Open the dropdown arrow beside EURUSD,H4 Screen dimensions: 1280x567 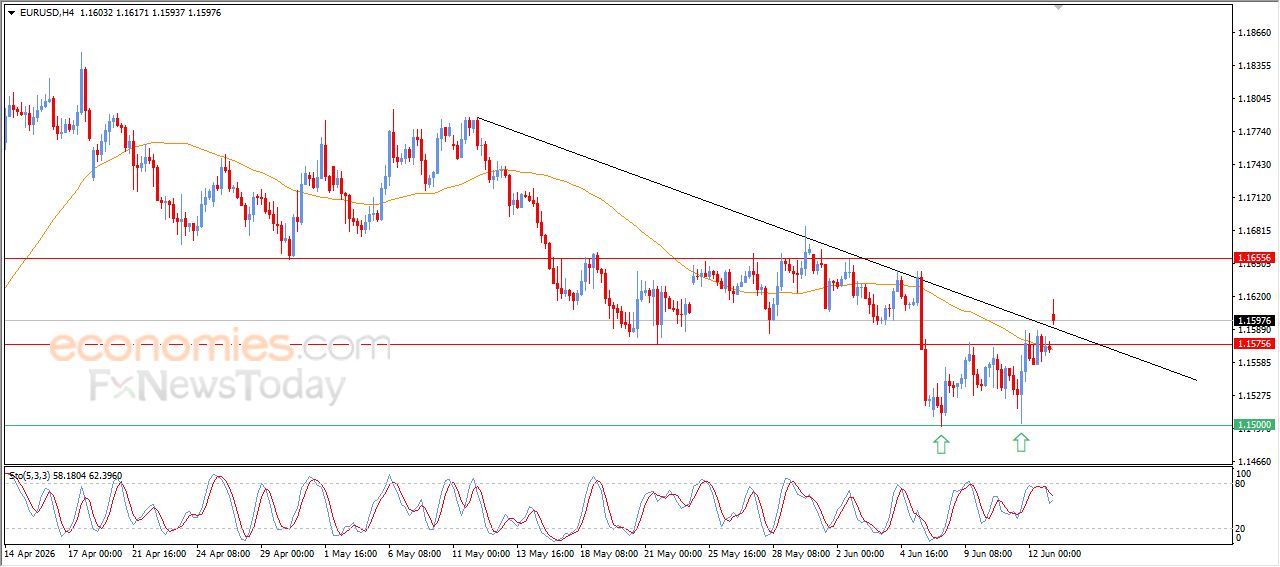12,13
